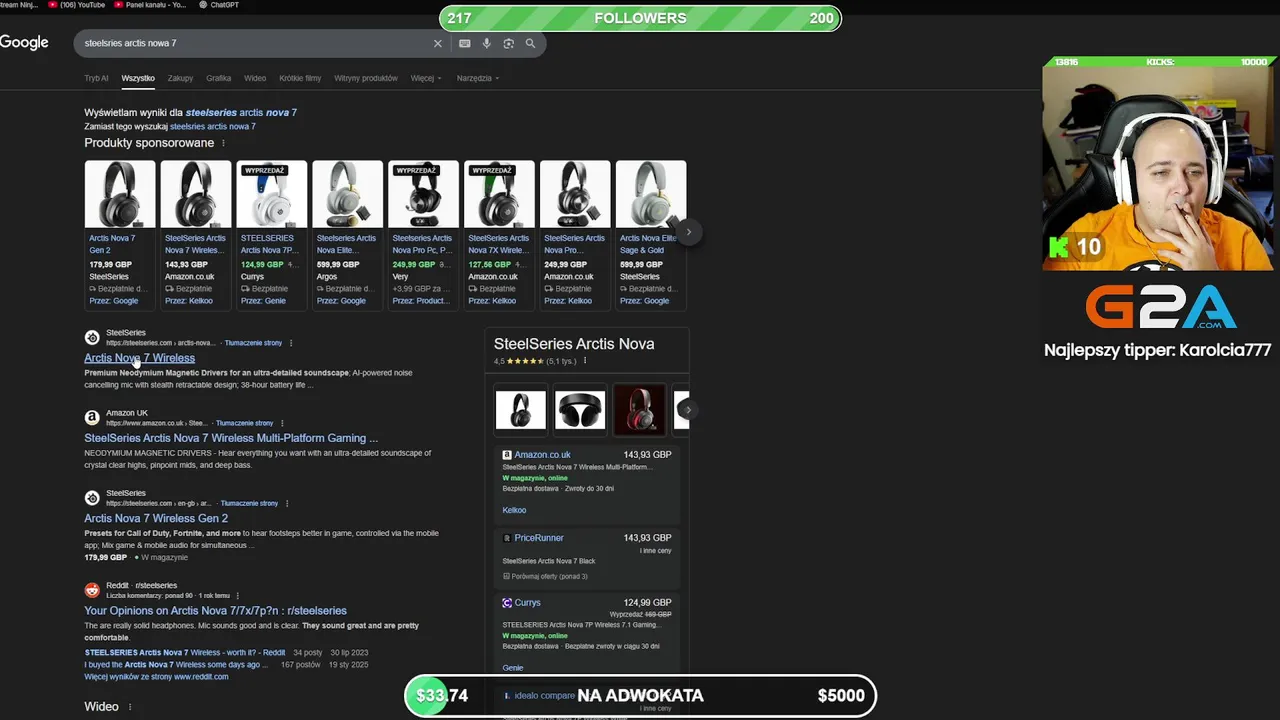Open the three-dot menu beside the Wideo heading

[x=130, y=707]
